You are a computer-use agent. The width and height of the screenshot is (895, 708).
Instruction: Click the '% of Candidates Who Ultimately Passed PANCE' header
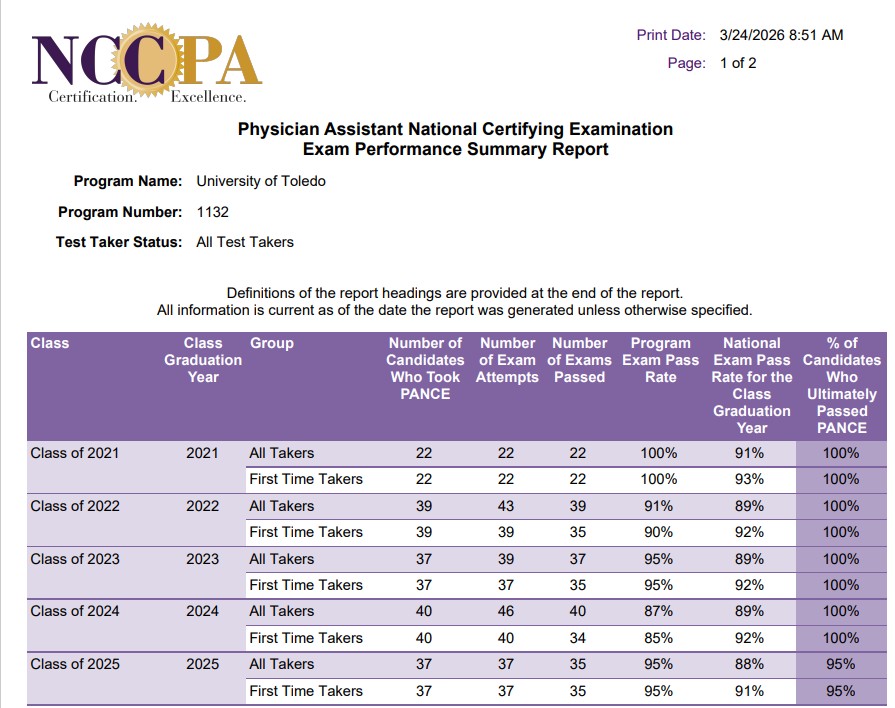842,385
